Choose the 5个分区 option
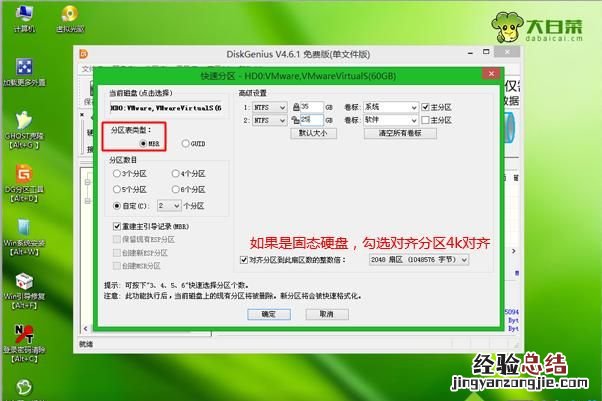Viewport: 602px width, 401px height. [130, 189]
